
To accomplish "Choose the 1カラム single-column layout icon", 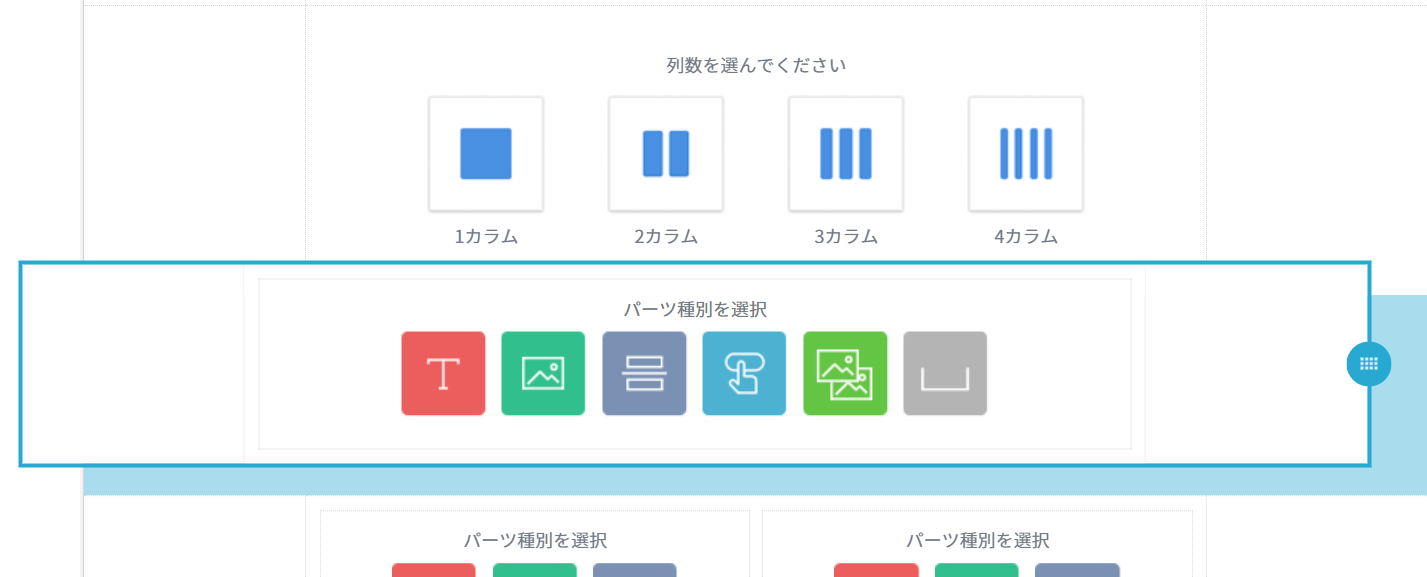I will (486, 154).
